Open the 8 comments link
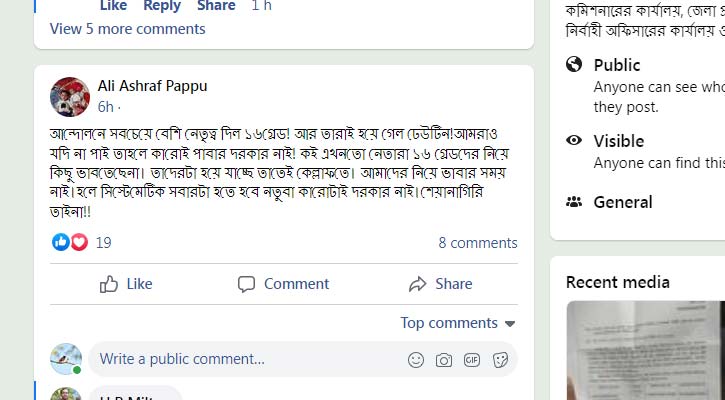Image resolution: width=725 pixels, height=400 pixels. pyautogui.click(x=477, y=243)
